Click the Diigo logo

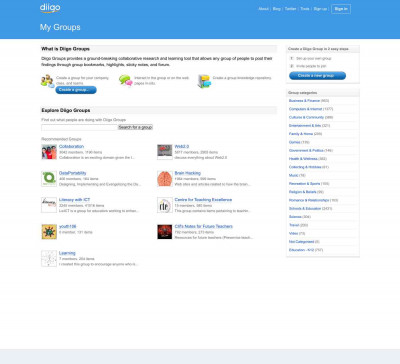(x=50, y=8)
